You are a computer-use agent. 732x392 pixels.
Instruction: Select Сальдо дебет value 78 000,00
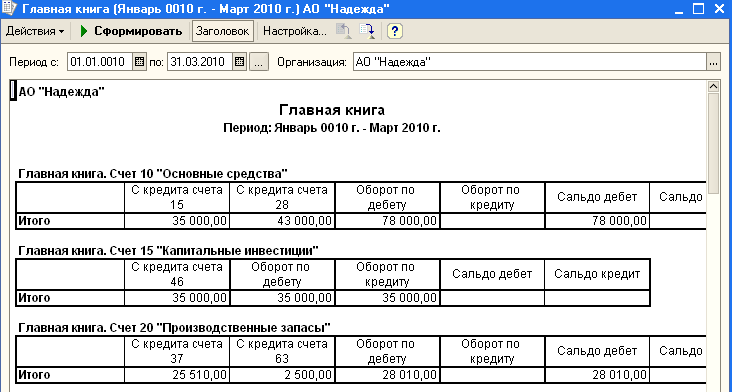tap(597, 221)
